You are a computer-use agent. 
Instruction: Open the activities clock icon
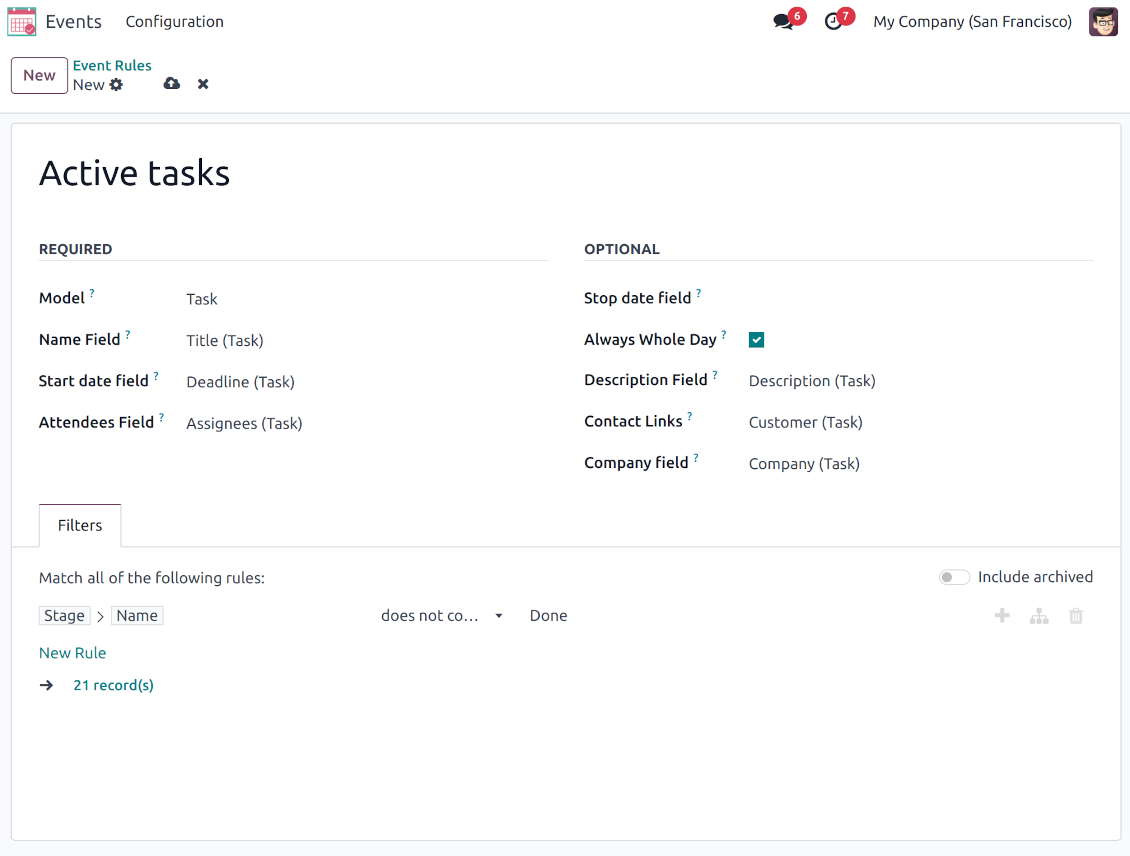tap(833, 22)
